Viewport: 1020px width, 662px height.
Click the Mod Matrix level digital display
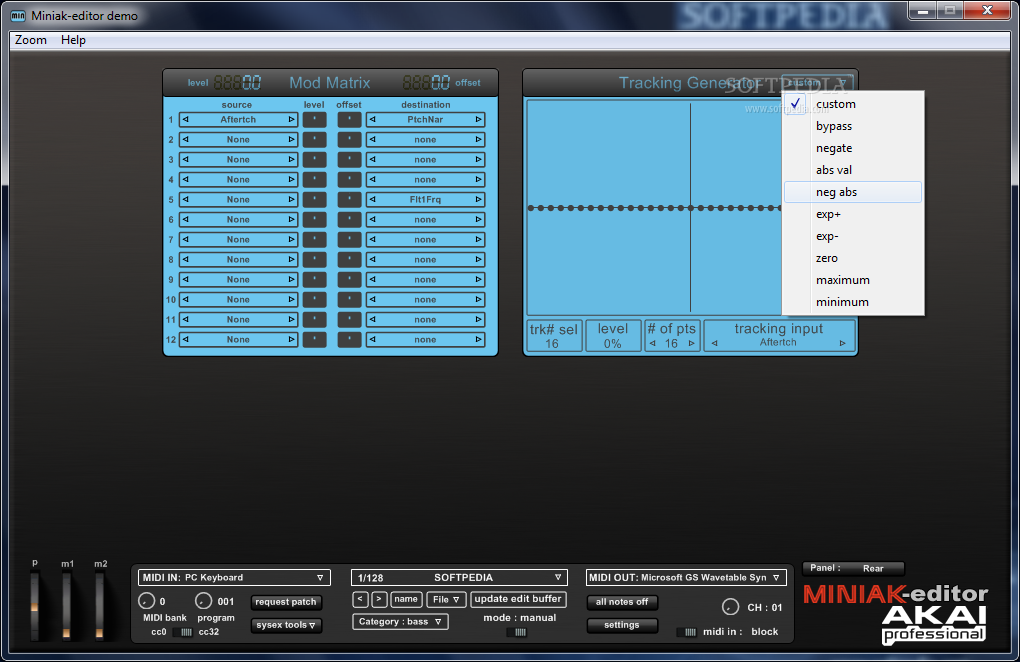click(x=237, y=83)
